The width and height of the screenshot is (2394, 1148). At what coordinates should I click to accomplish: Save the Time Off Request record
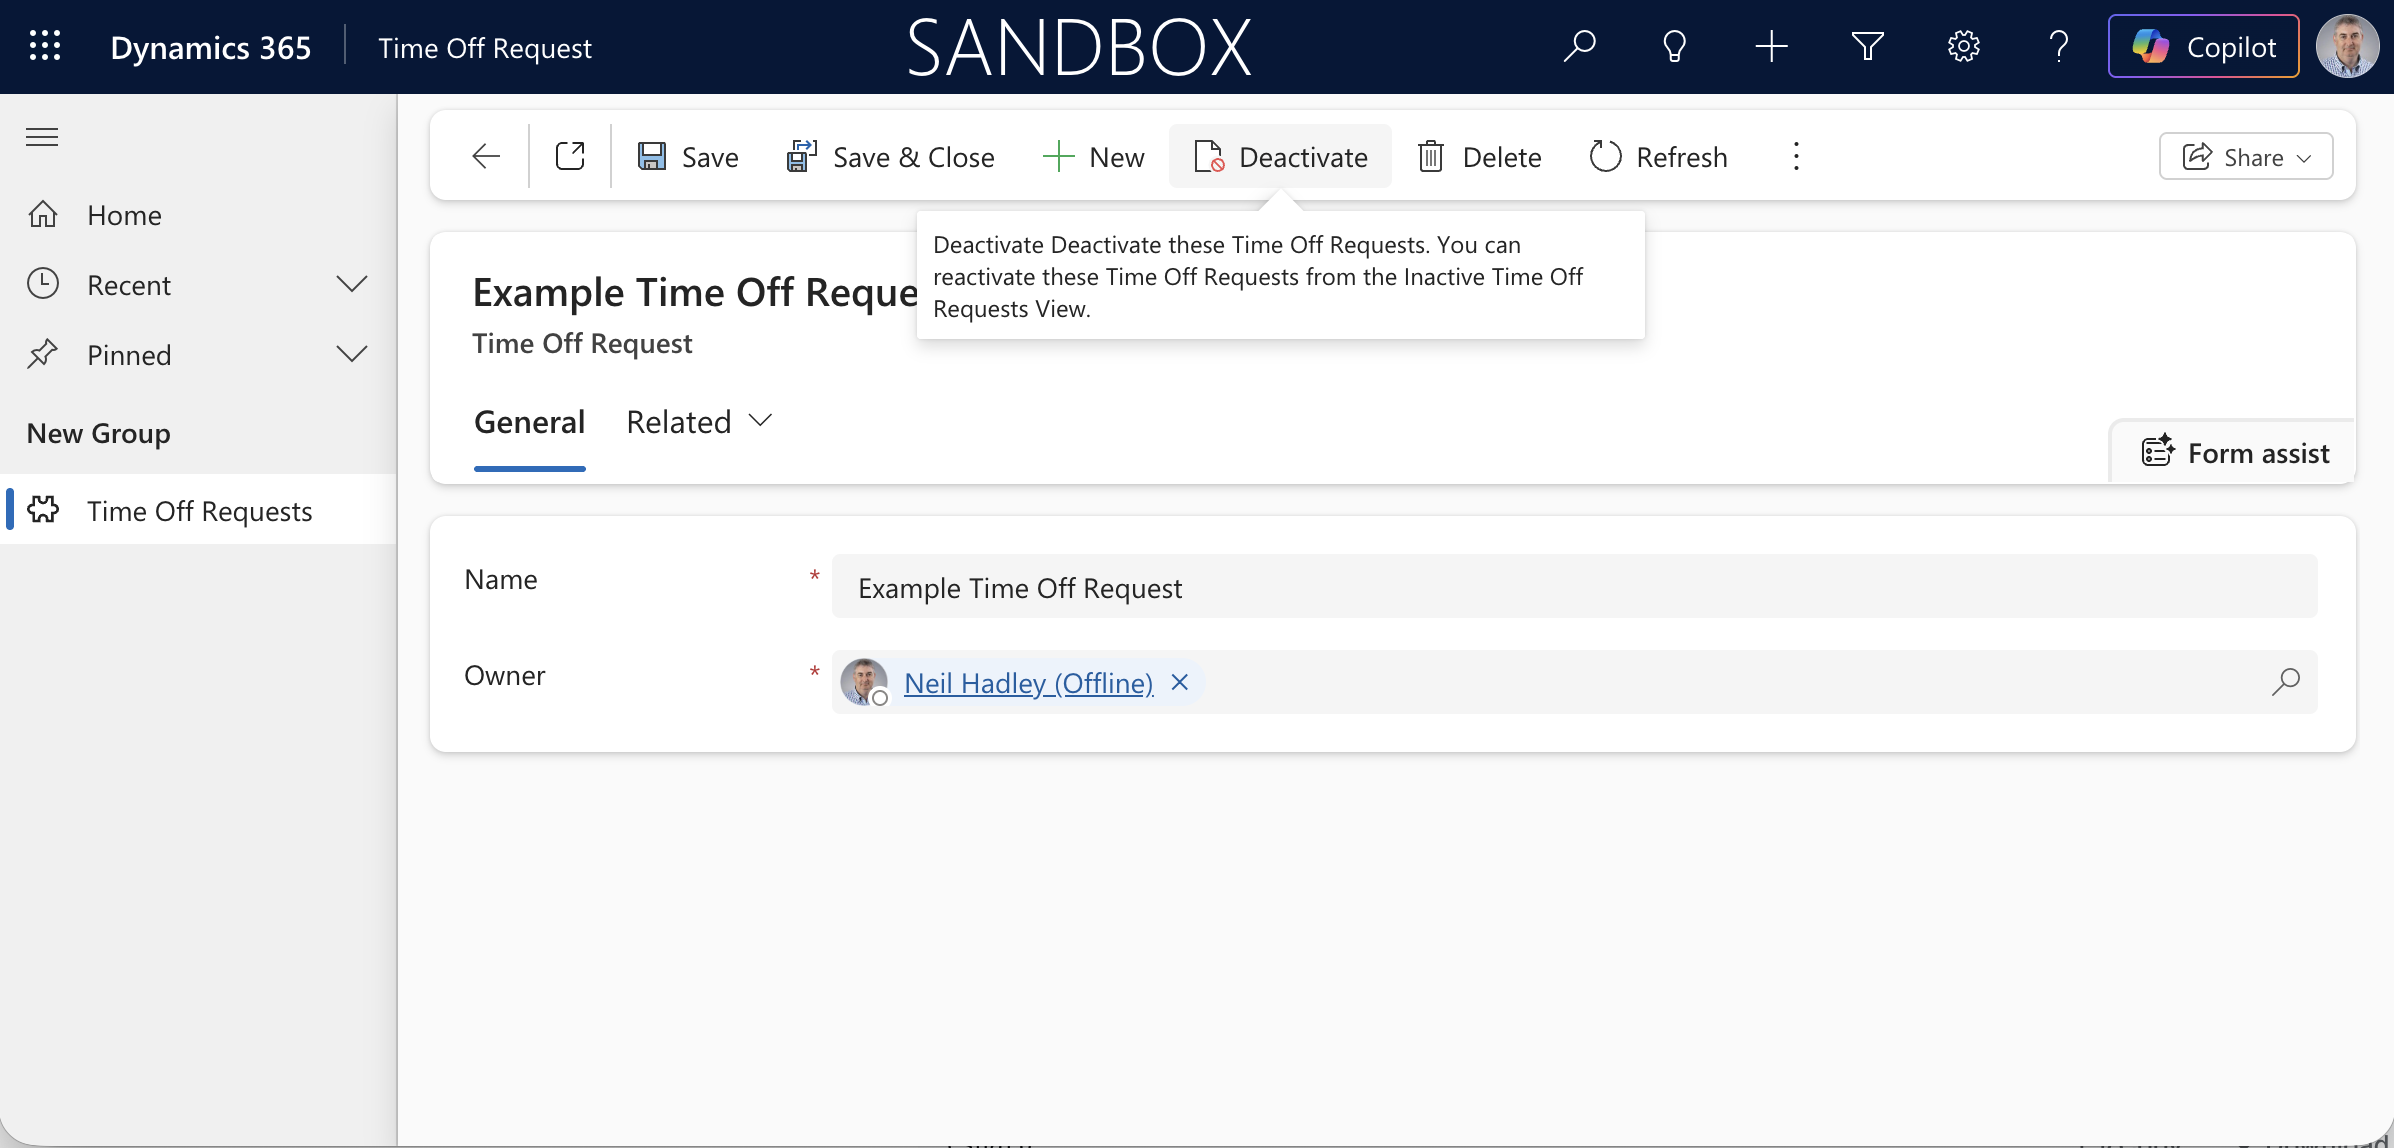[x=688, y=156]
